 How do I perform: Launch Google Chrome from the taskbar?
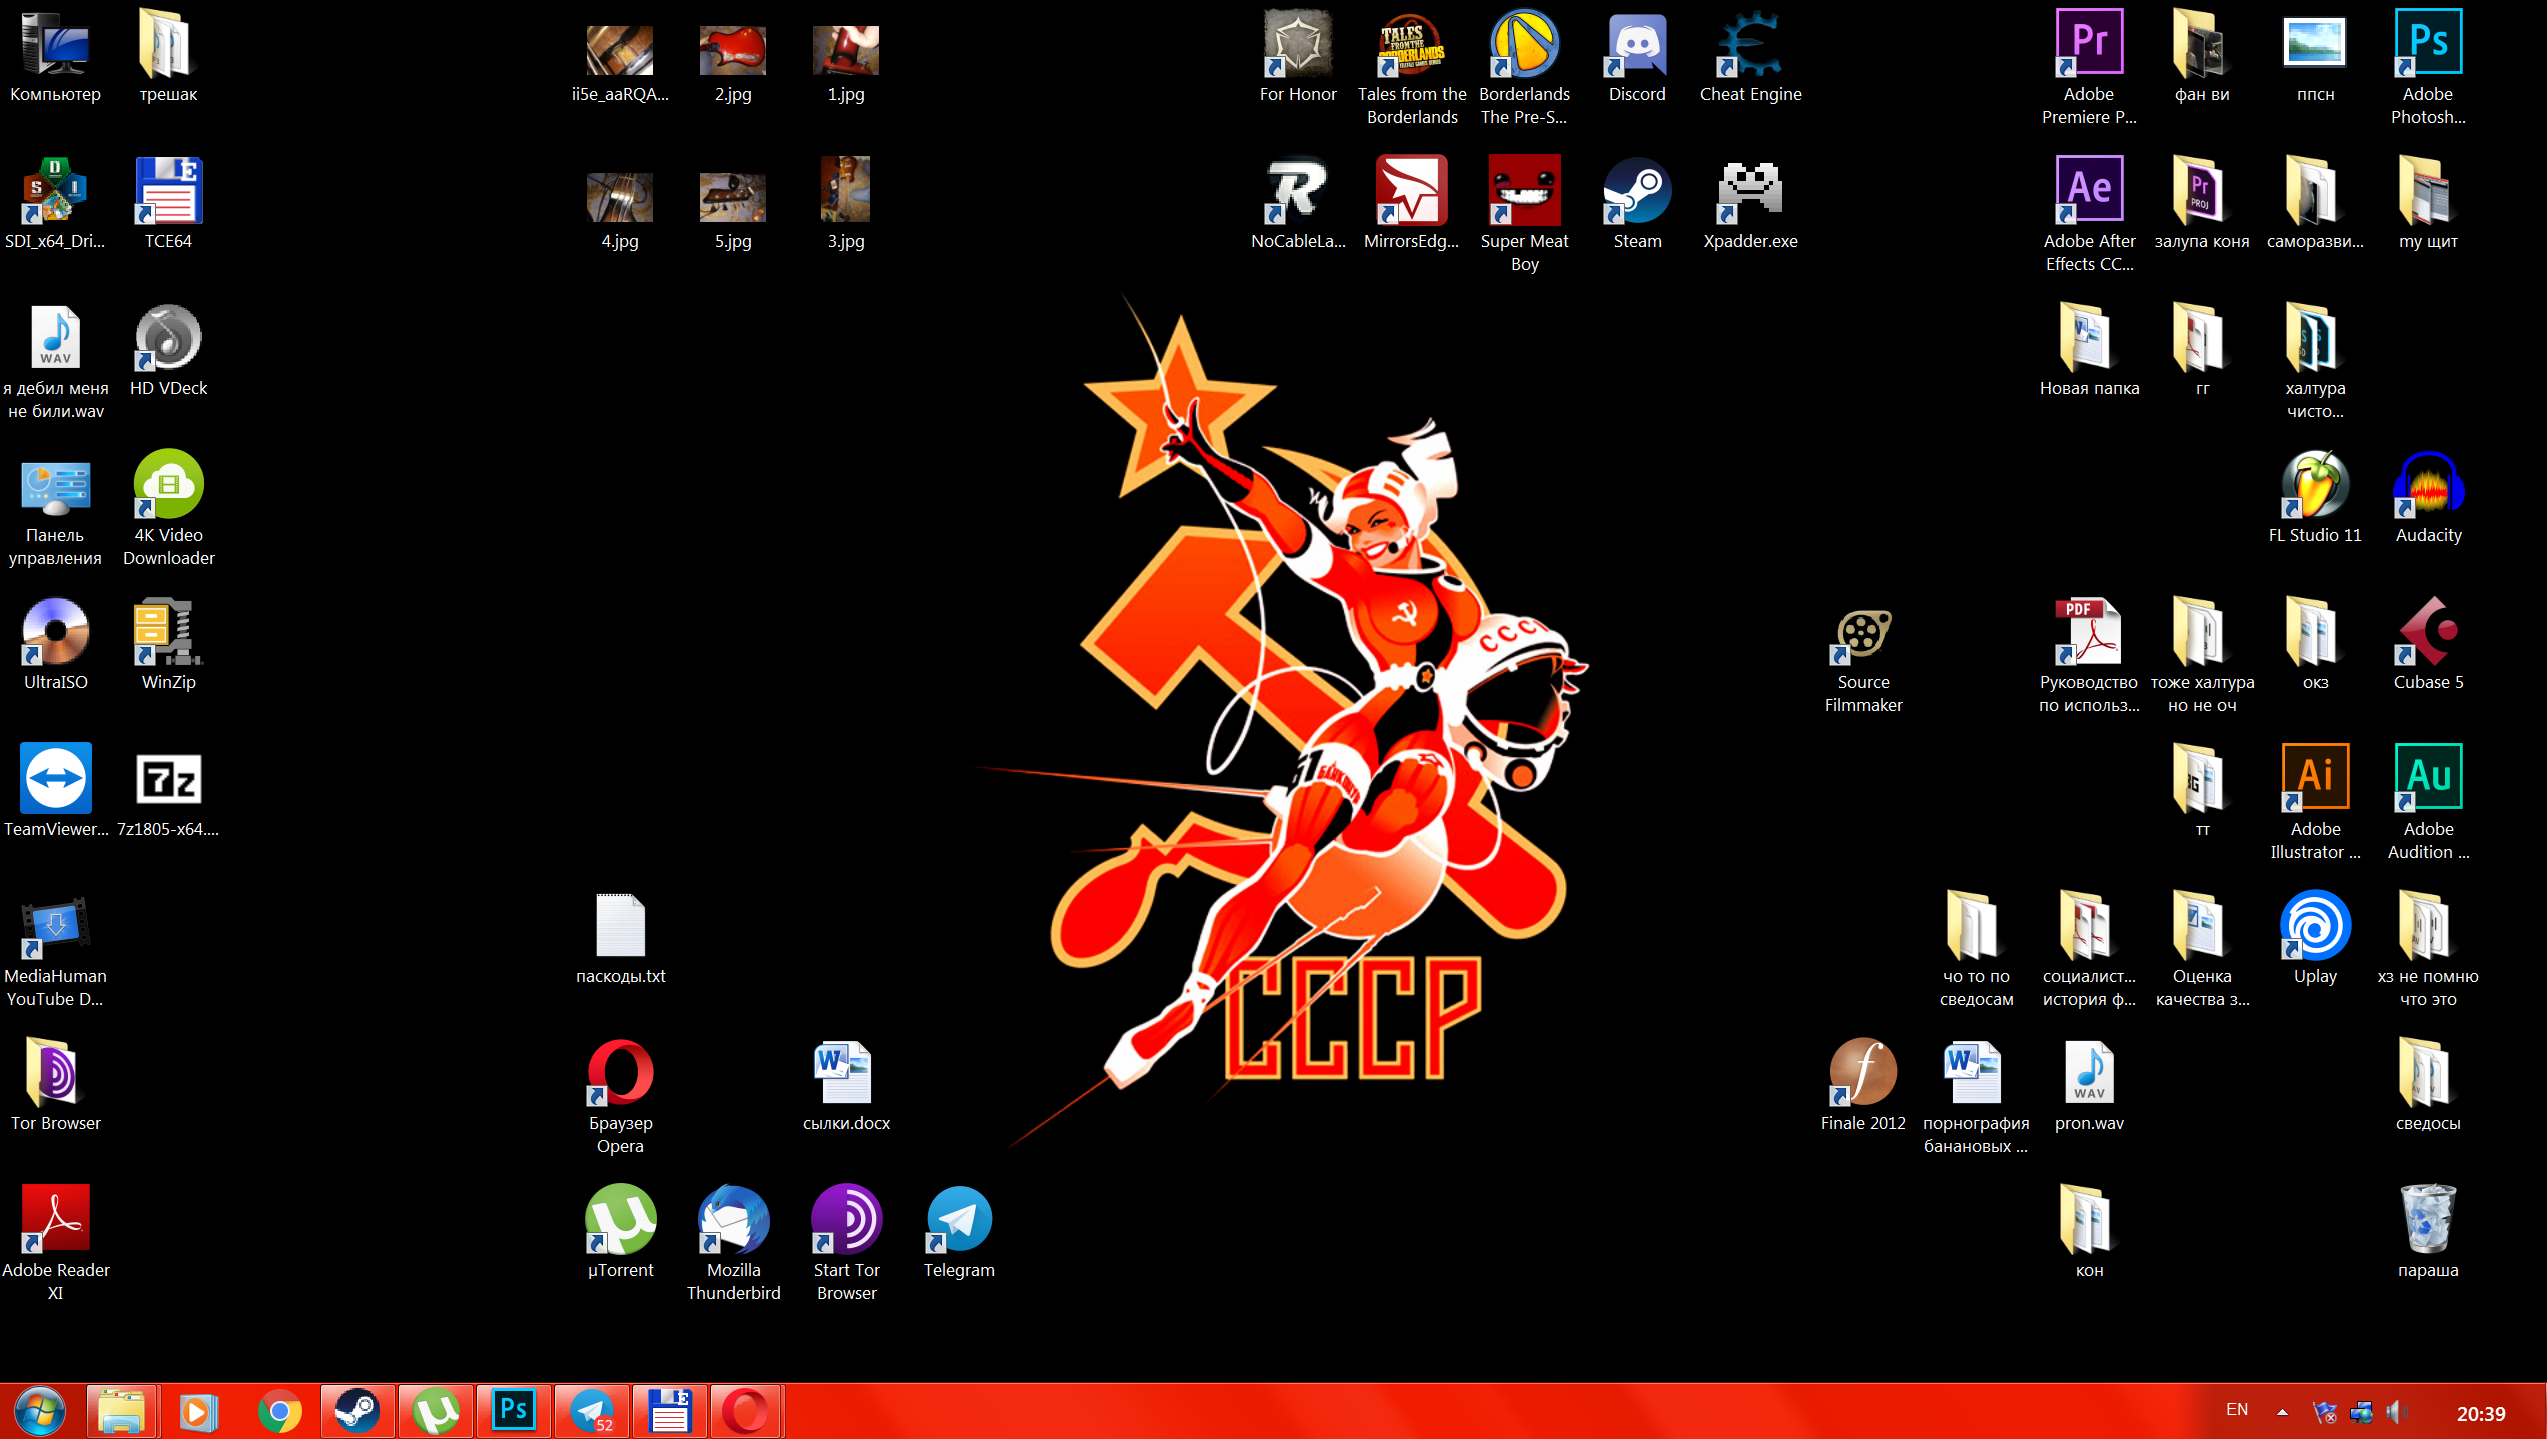(278, 1411)
